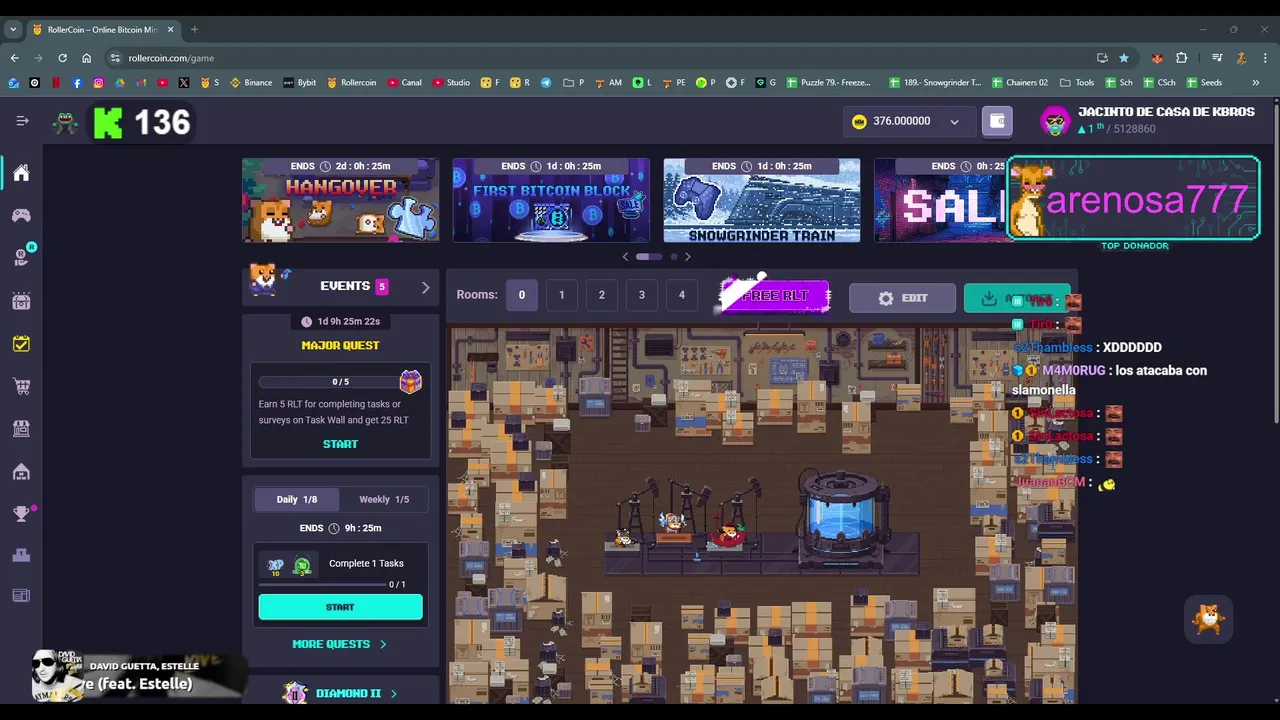The image size is (1280, 720).
Task: Bookmark this page with star icon
Action: tap(1124, 58)
